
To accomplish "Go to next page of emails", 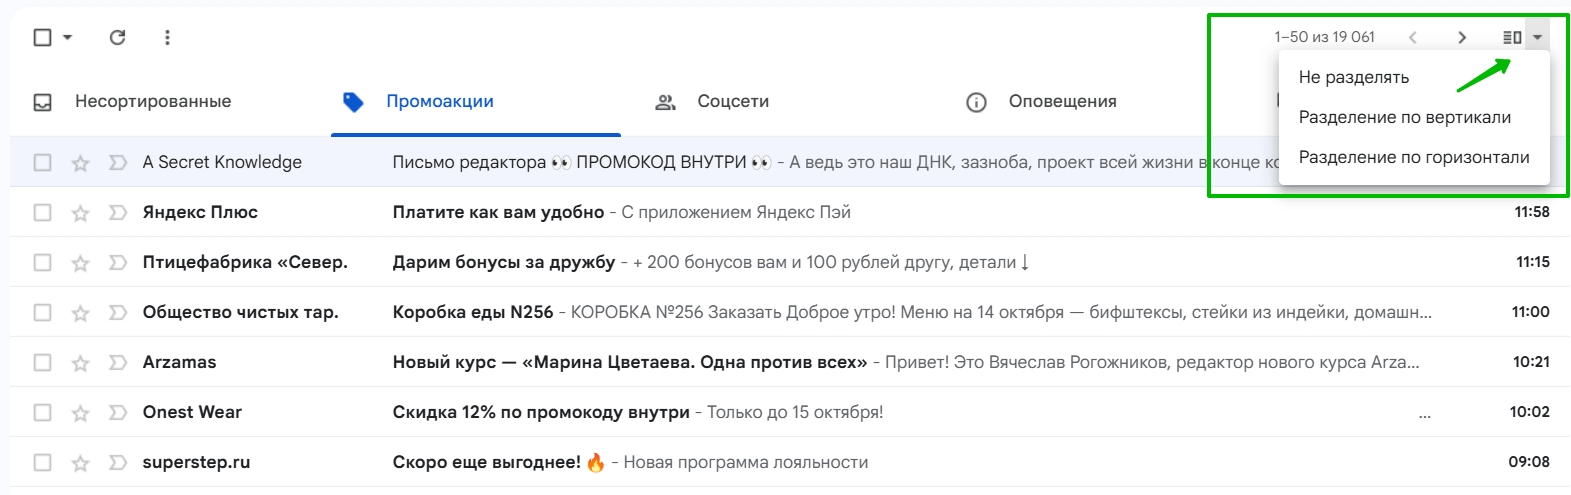I will pyautogui.click(x=1462, y=37).
